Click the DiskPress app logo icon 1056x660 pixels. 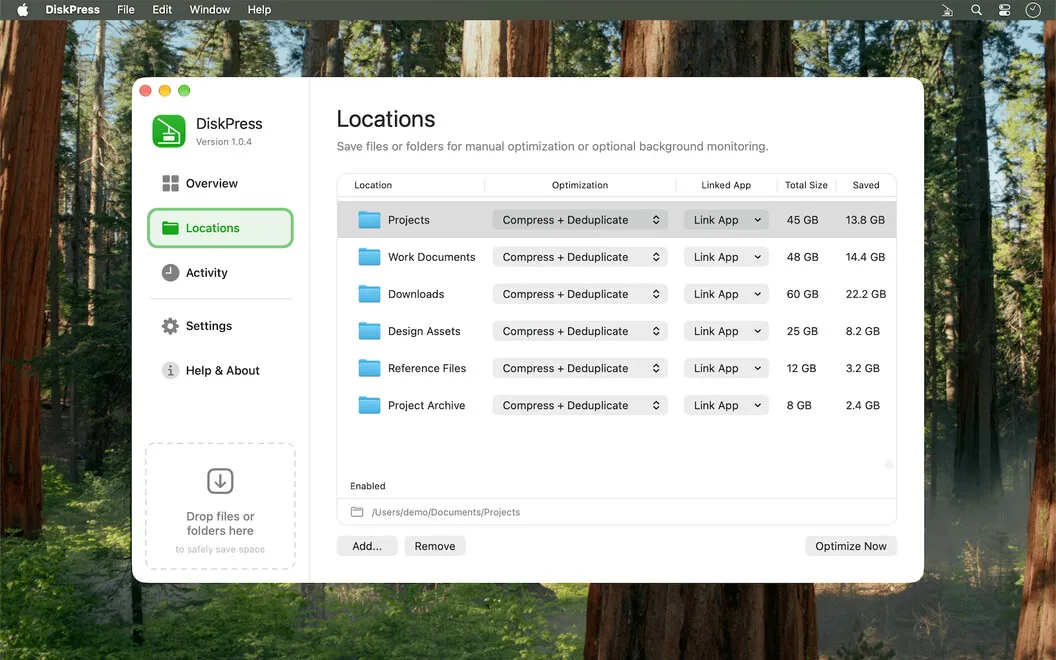(x=168, y=131)
